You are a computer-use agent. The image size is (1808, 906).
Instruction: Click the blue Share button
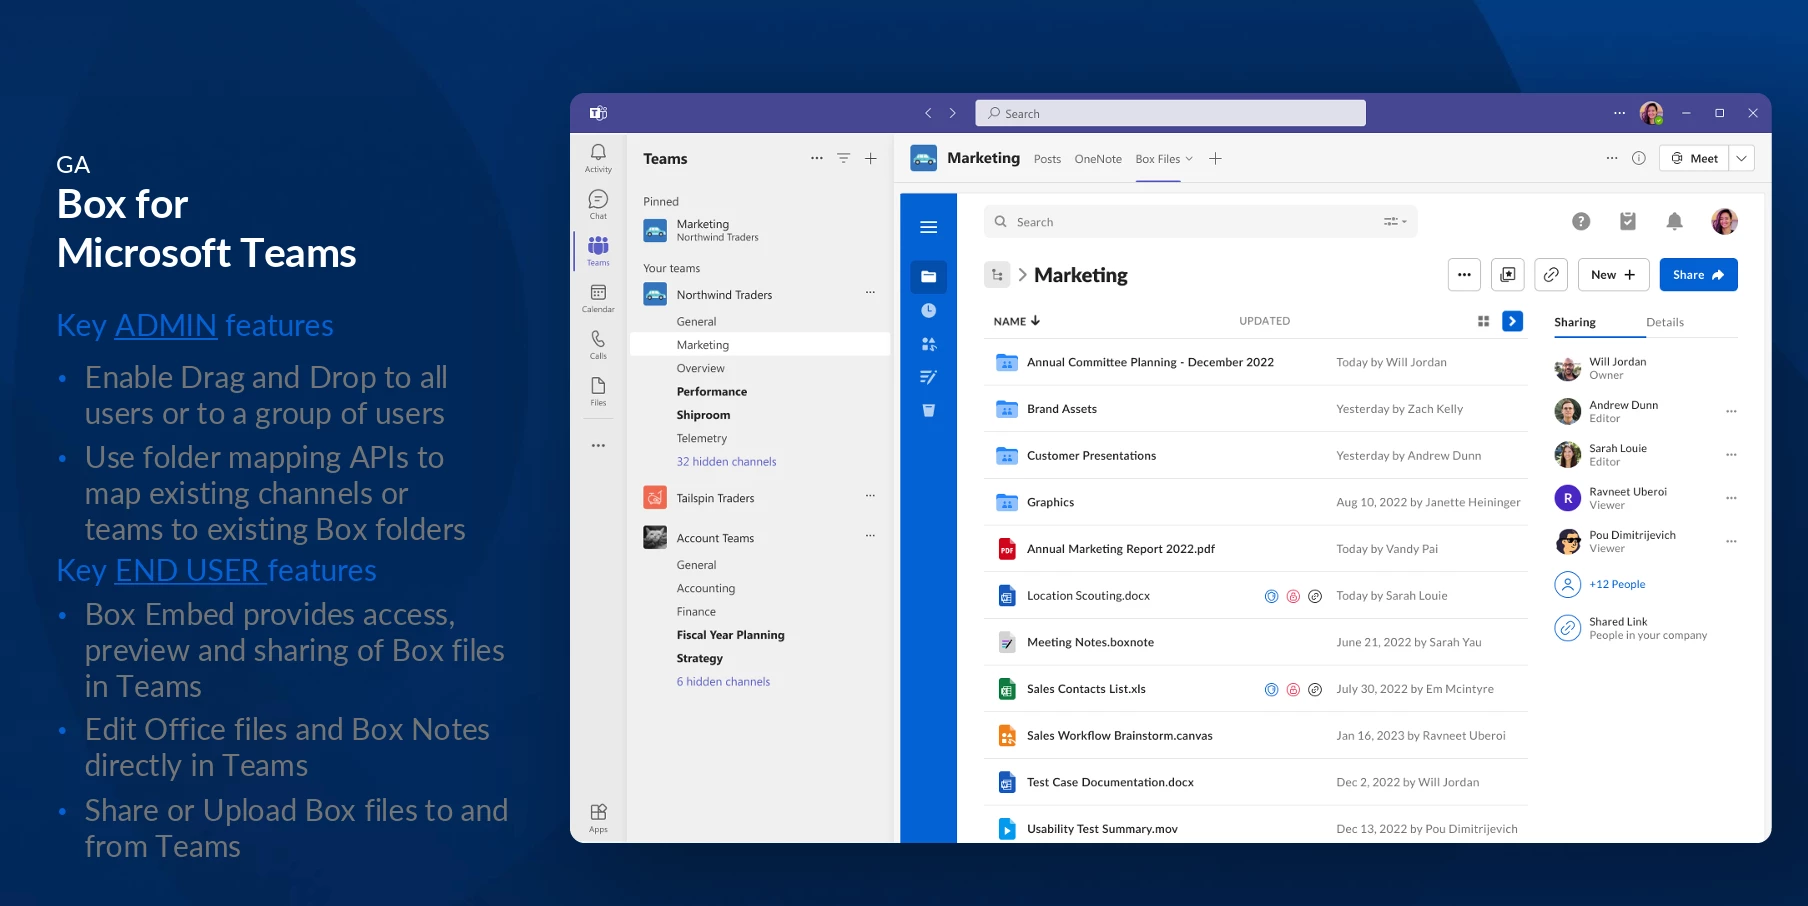coord(1698,275)
